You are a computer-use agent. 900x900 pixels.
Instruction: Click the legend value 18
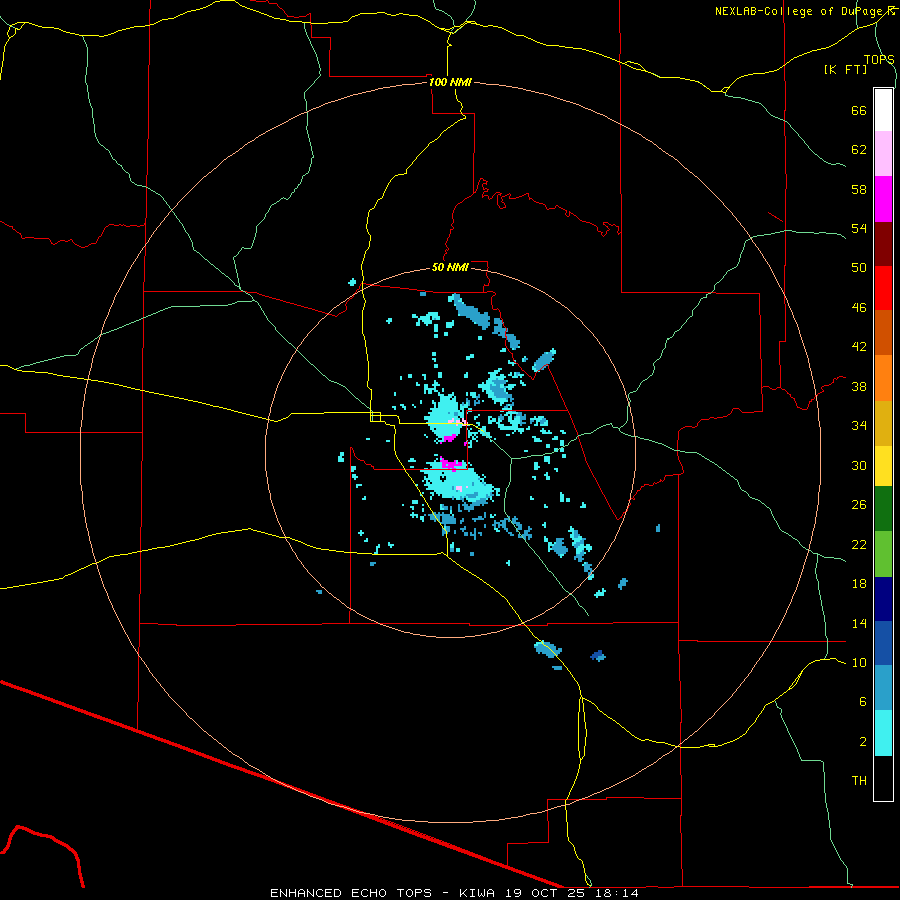[x=859, y=584]
